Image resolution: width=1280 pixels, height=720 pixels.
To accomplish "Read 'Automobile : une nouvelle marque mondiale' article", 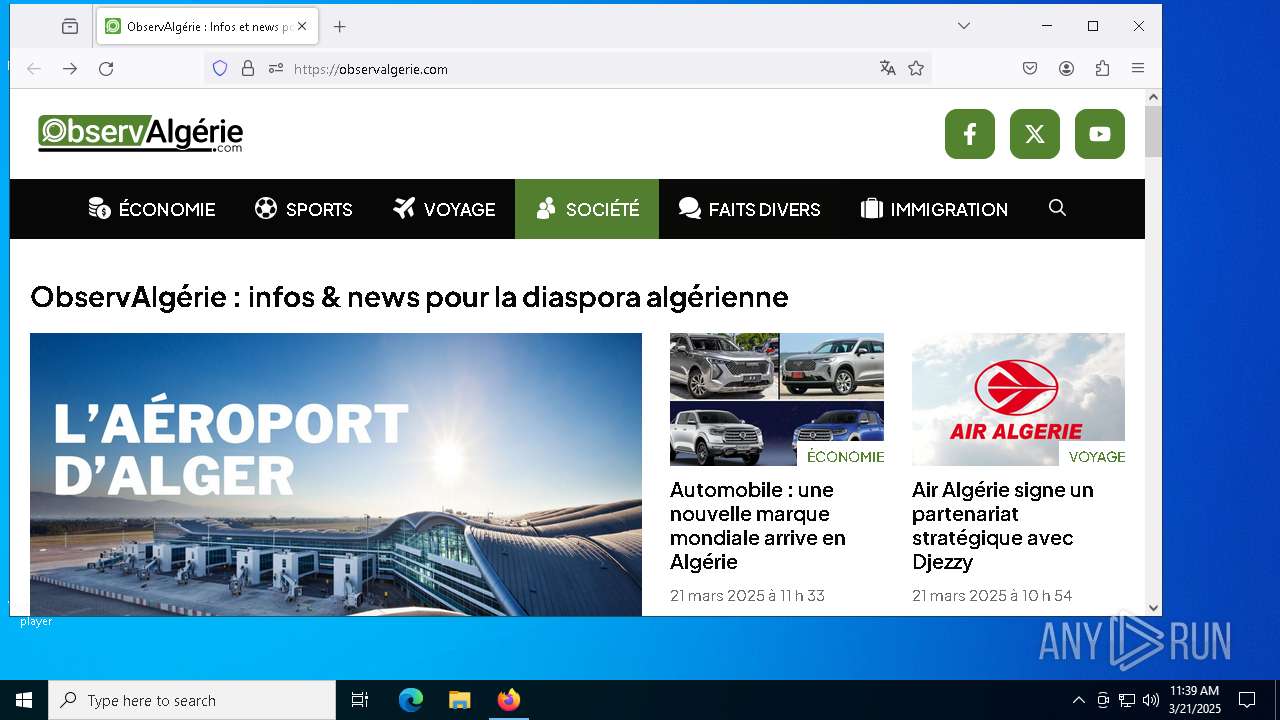I will [x=758, y=526].
